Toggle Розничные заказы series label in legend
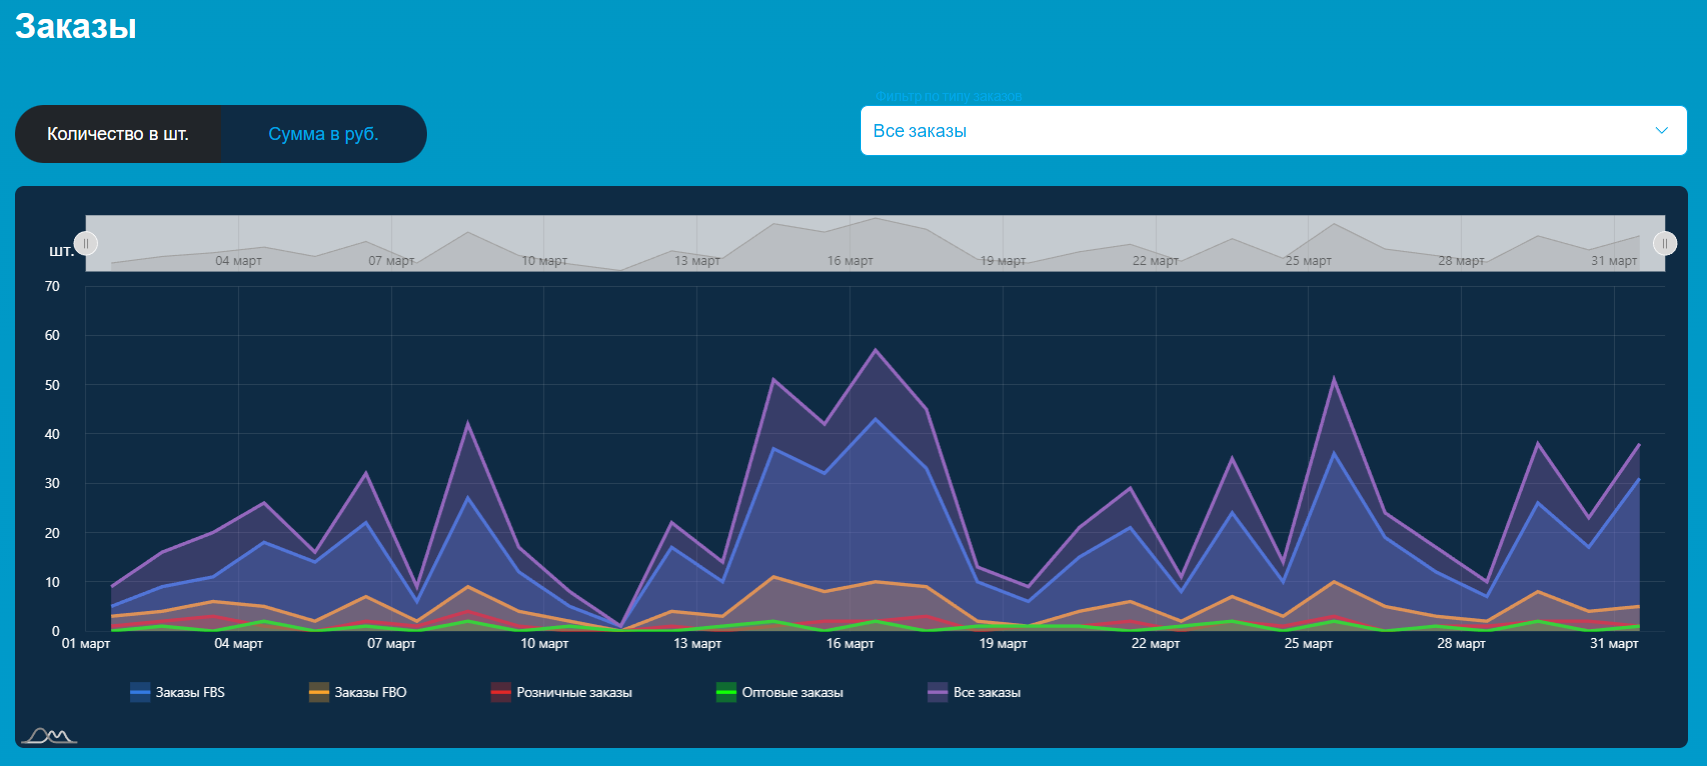This screenshot has height=766, width=1707. (x=574, y=692)
